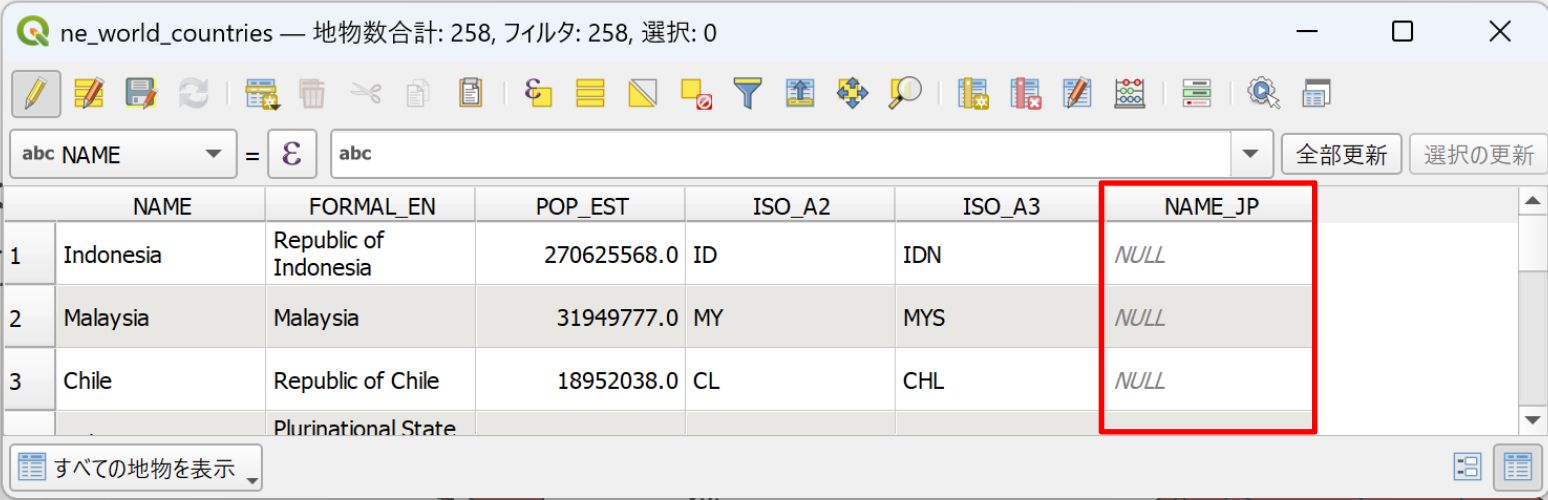Click the CHL ISO_A3 cell
This screenshot has width=1548, height=500.
(x=1001, y=381)
